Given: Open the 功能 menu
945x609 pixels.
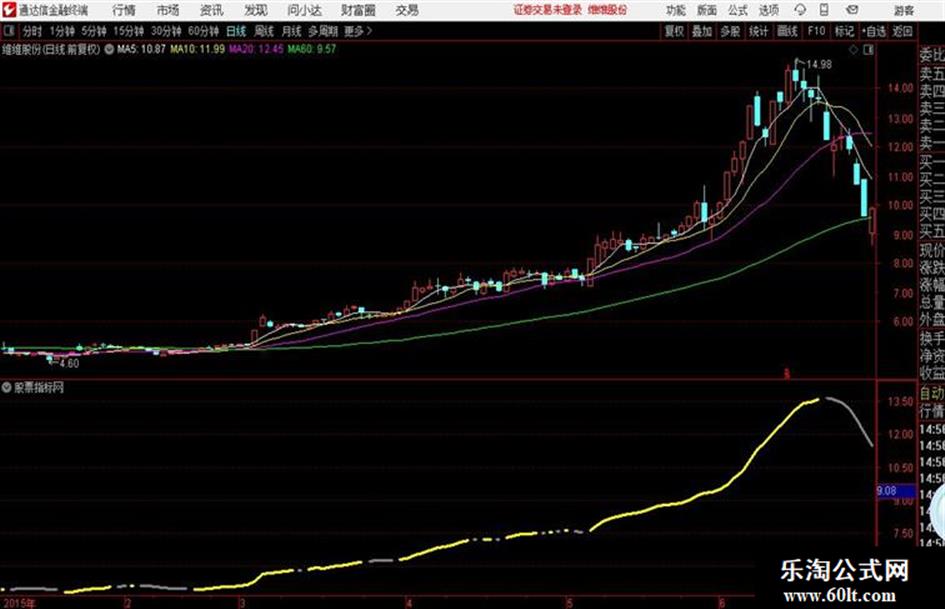Looking at the screenshot, I should tap(676, 10).
